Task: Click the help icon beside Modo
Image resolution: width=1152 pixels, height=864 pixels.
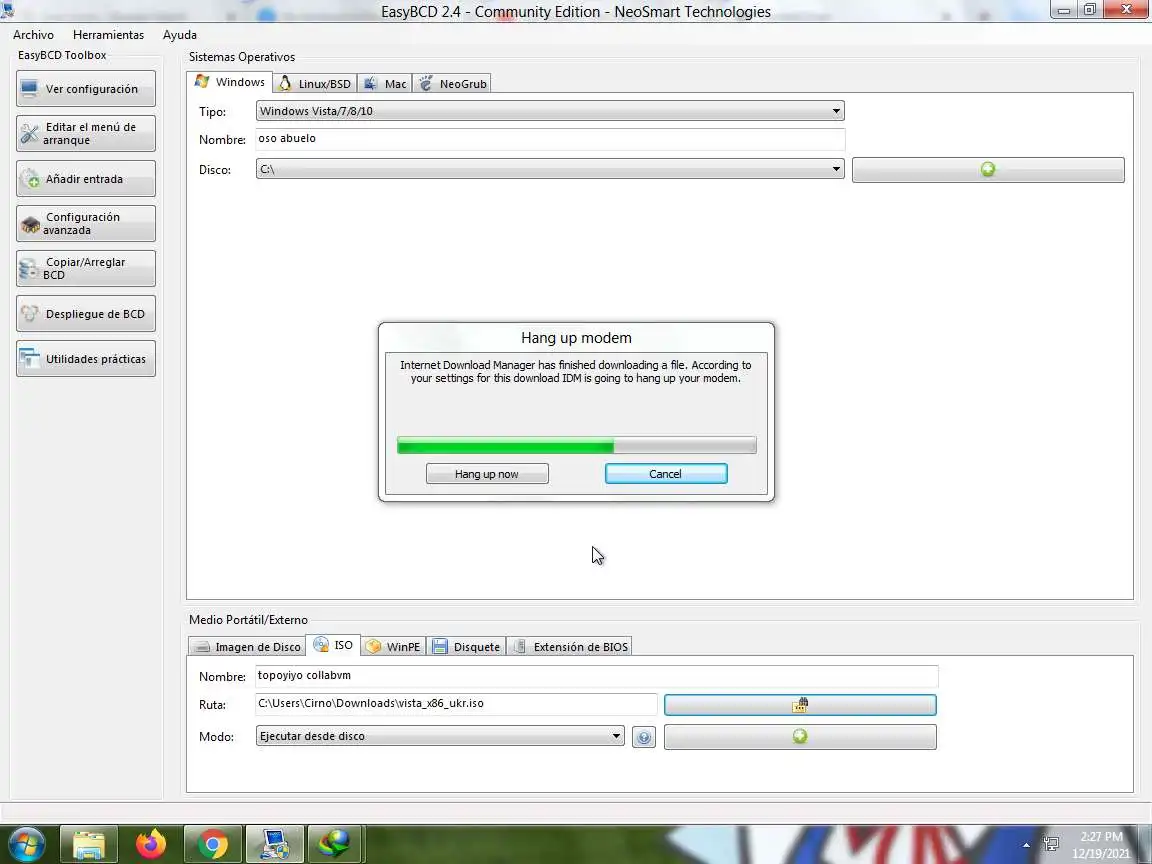Action: pyautogui.click(x=644, y=737)
